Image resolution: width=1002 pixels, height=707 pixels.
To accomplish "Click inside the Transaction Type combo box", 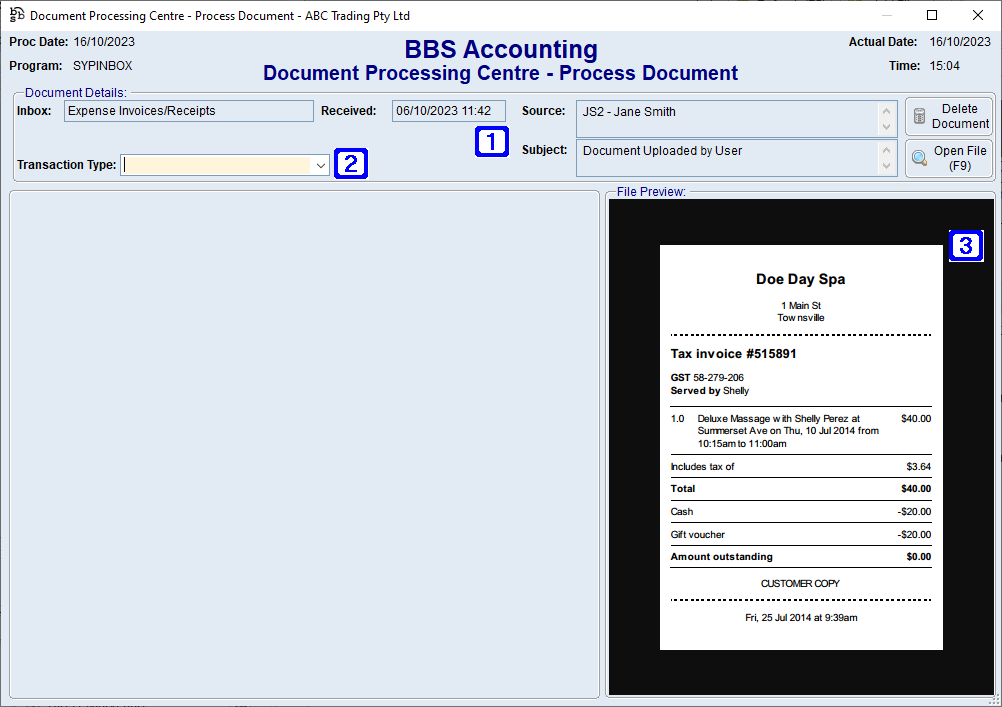I will [x=215, y=165].
